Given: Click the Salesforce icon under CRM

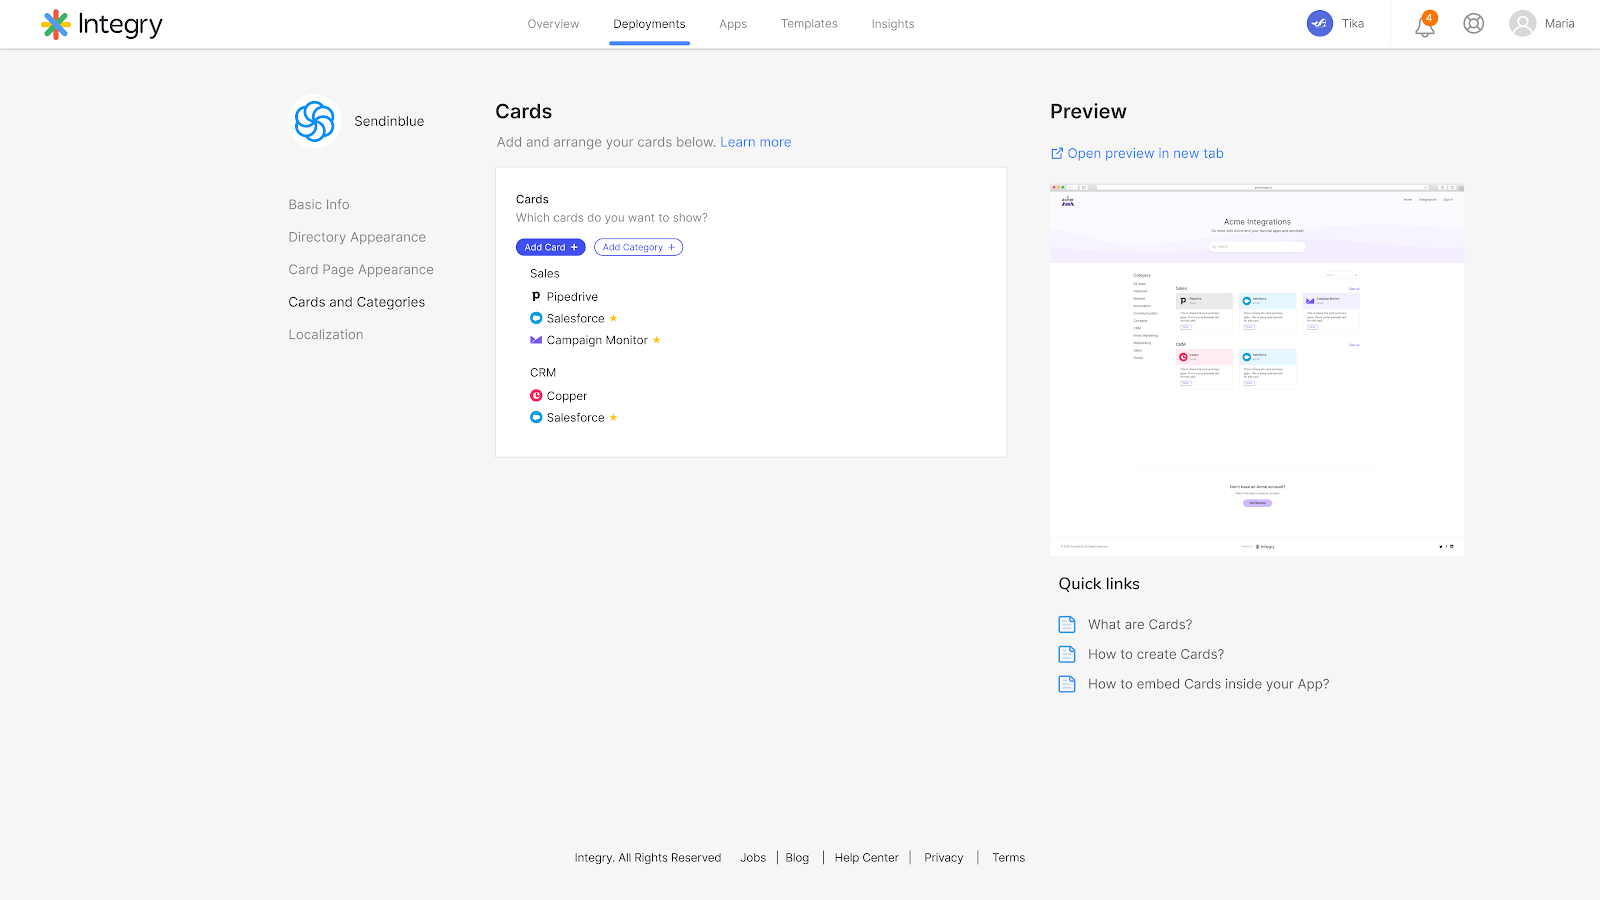Looking at the screenshot, I should coord(536,417).
